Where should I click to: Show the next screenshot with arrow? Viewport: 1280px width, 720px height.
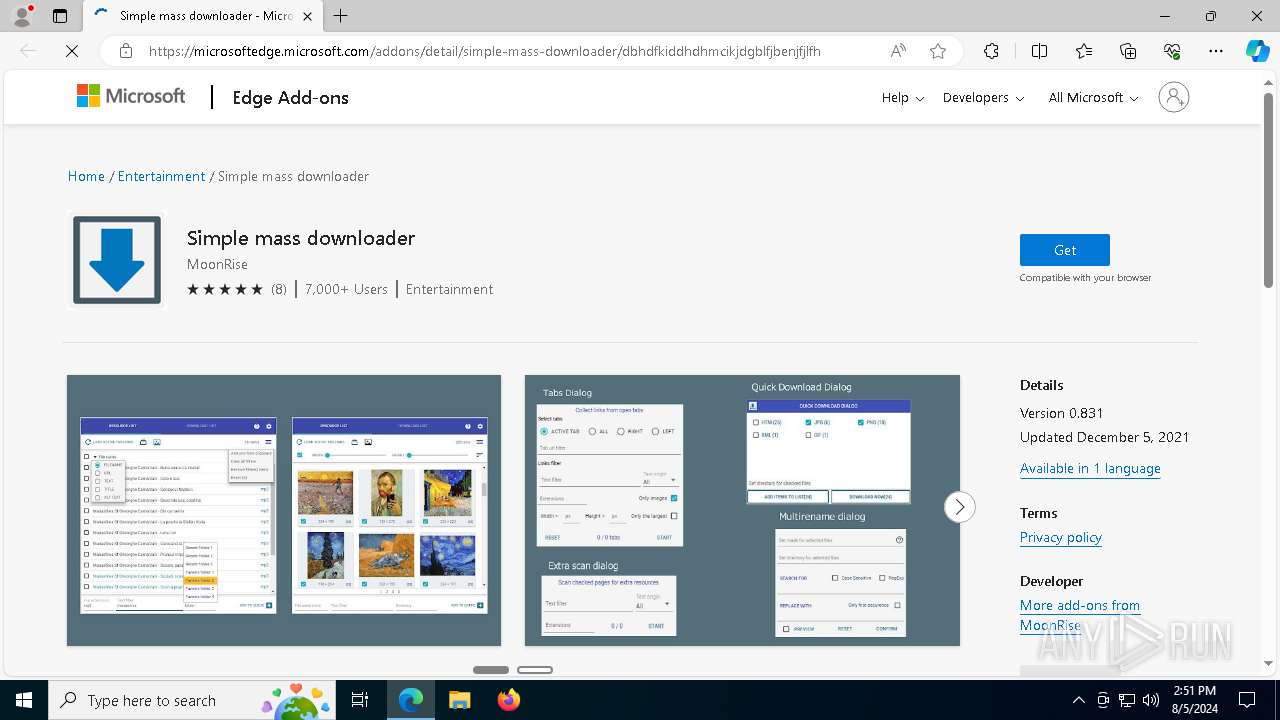pos(960,507)
